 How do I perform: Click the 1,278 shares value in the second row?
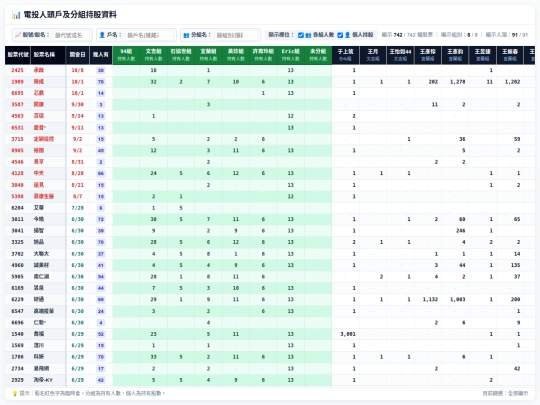[458, 82]
